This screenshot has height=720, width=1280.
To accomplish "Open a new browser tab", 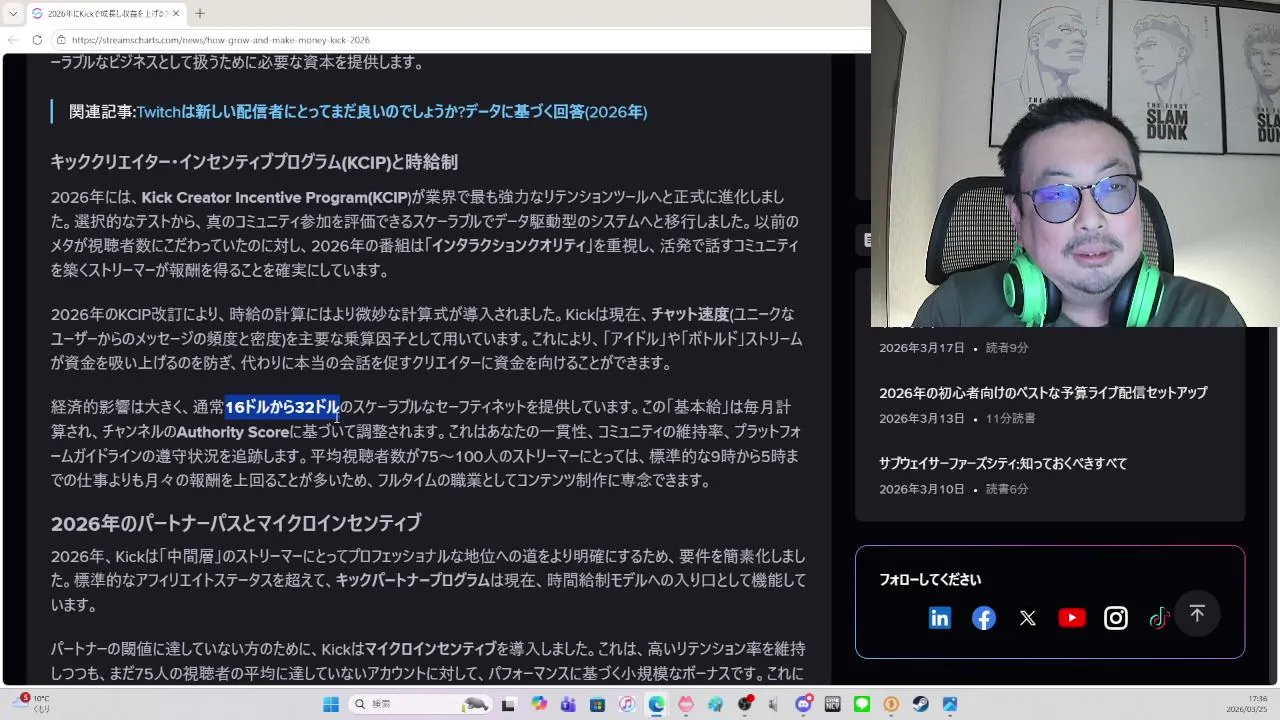I will (200, 14).
